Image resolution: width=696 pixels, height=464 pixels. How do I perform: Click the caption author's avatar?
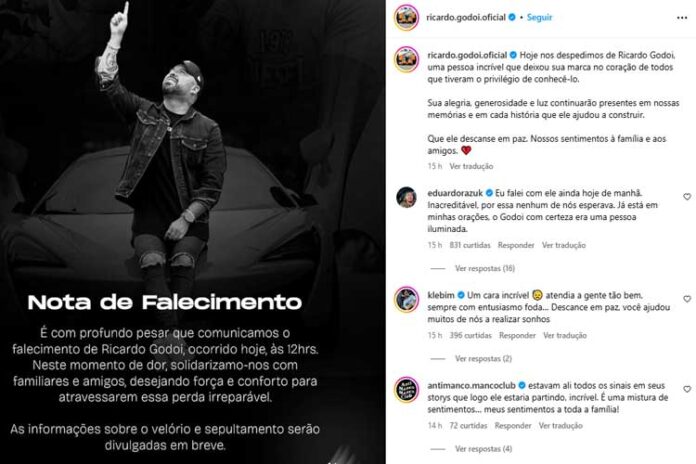pos(407,59)
